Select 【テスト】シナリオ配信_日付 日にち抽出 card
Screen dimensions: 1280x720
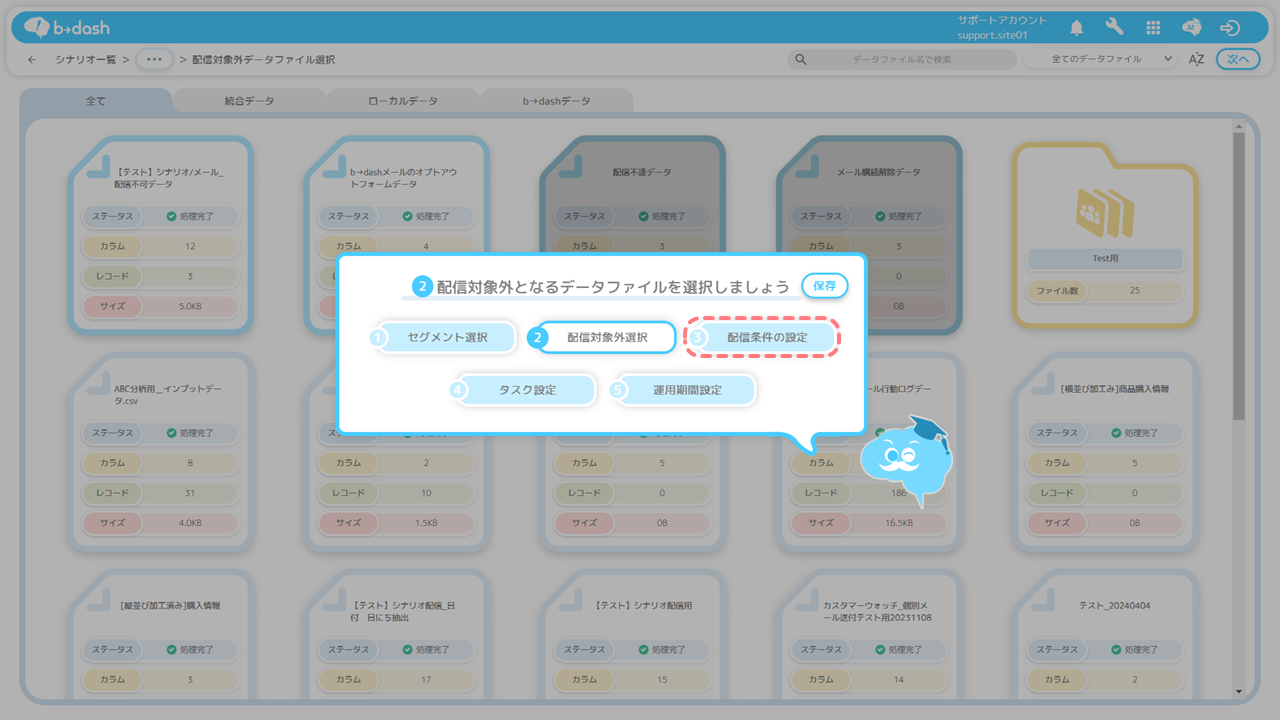click(x=396, y=635)
